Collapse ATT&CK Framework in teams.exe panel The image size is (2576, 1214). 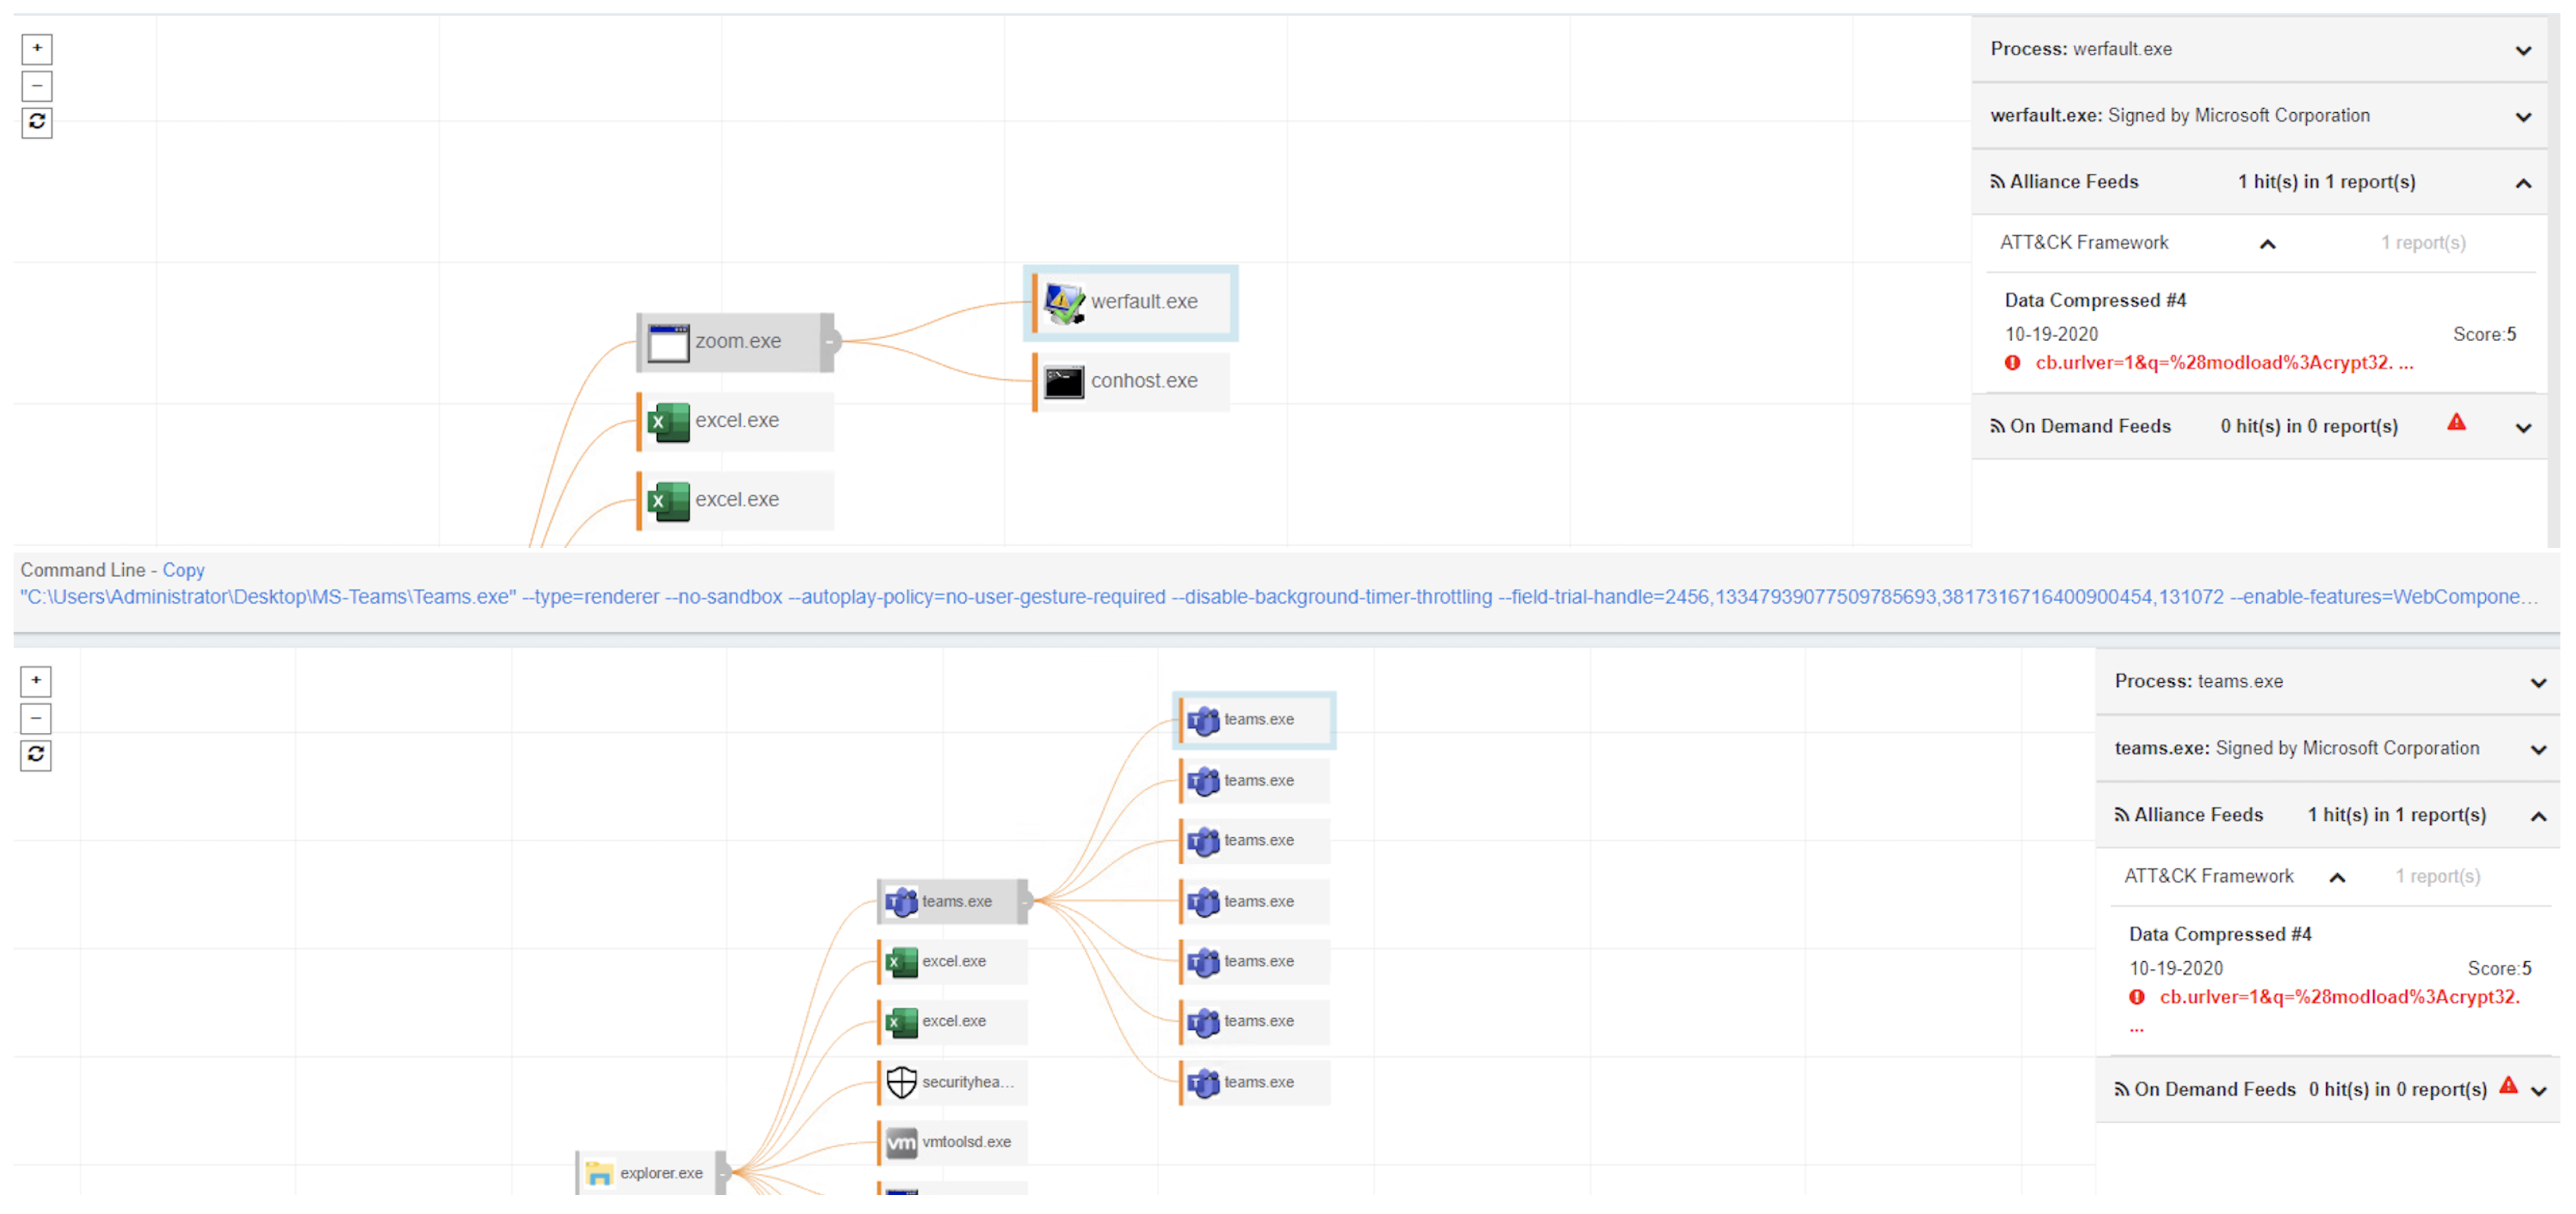(x=2337, y=878)
